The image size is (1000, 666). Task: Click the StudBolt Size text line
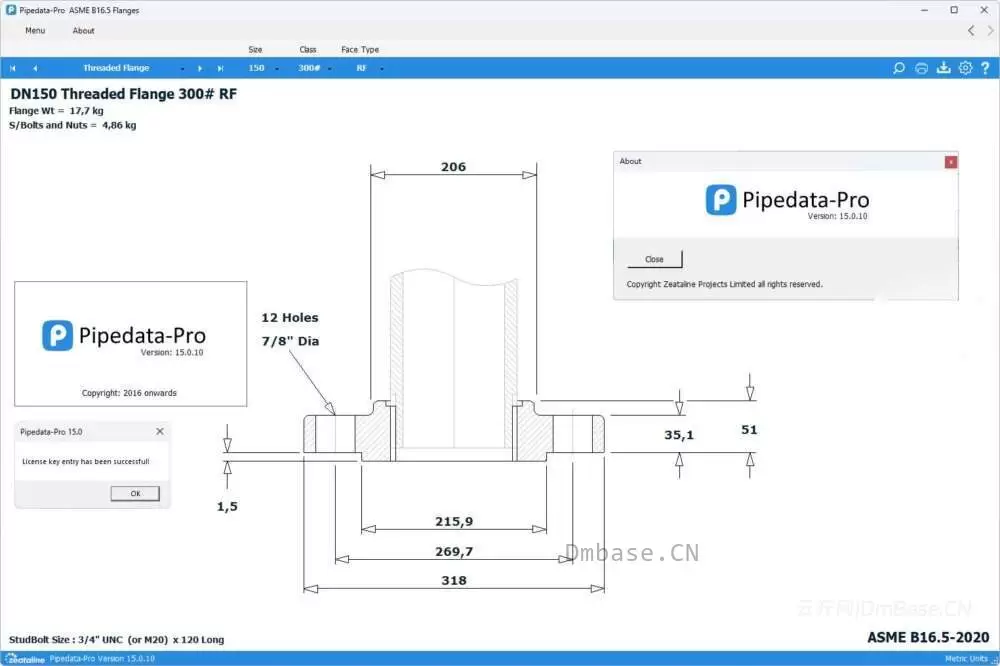coord(117,639)
